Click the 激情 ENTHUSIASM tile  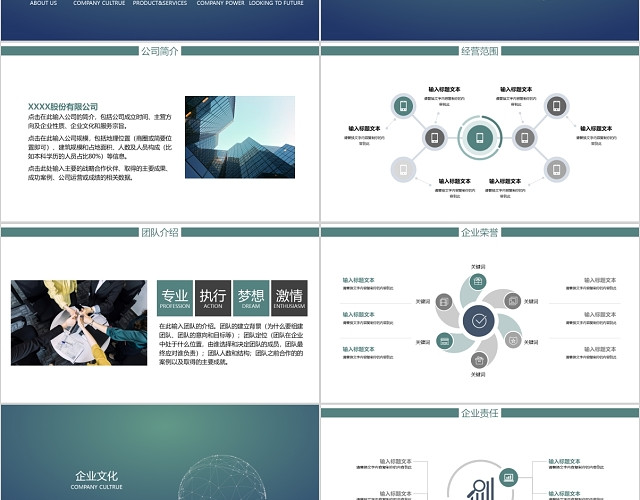coord(289,298)
